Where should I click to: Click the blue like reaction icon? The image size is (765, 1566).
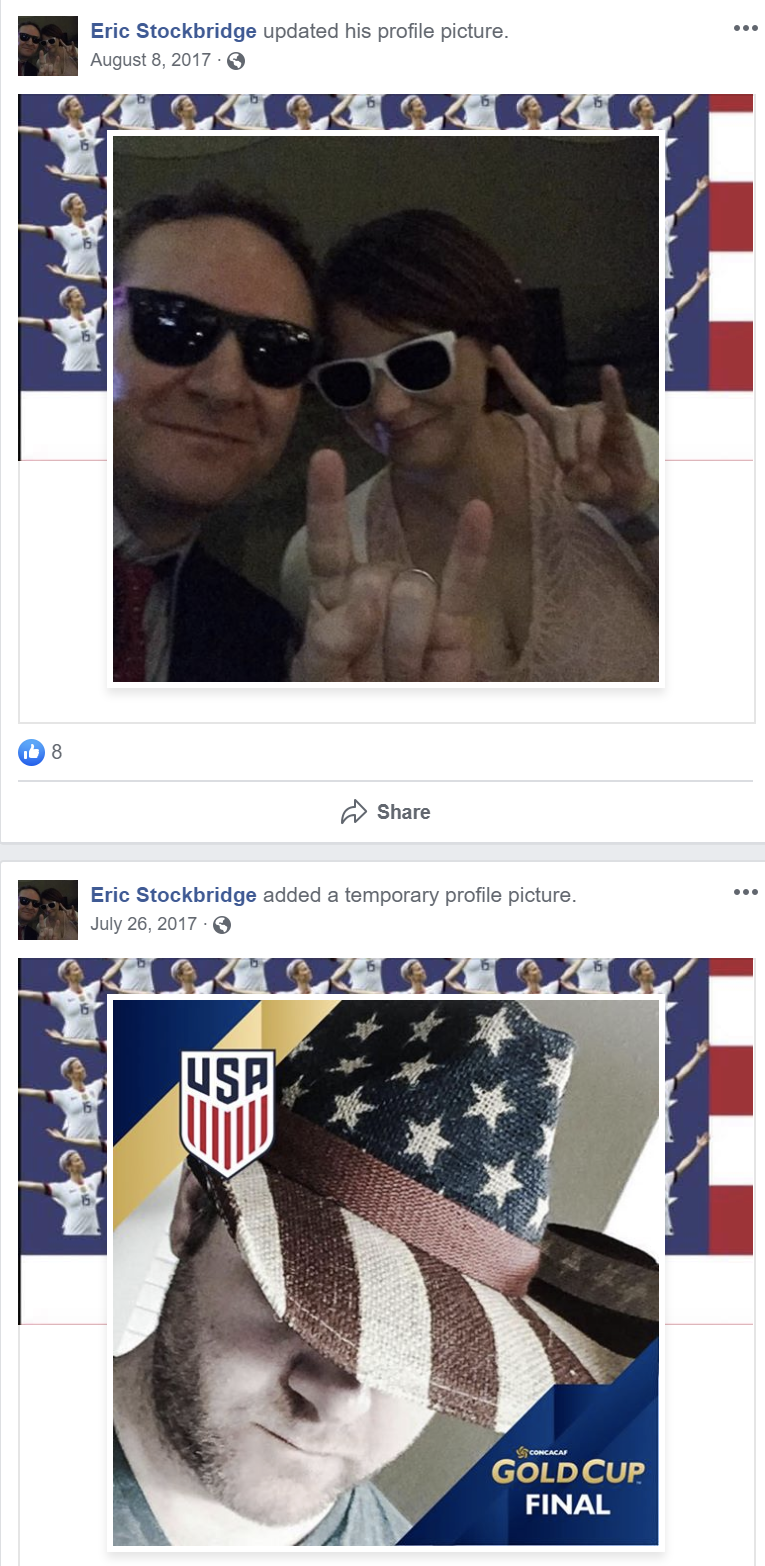[x=31, y=752]
